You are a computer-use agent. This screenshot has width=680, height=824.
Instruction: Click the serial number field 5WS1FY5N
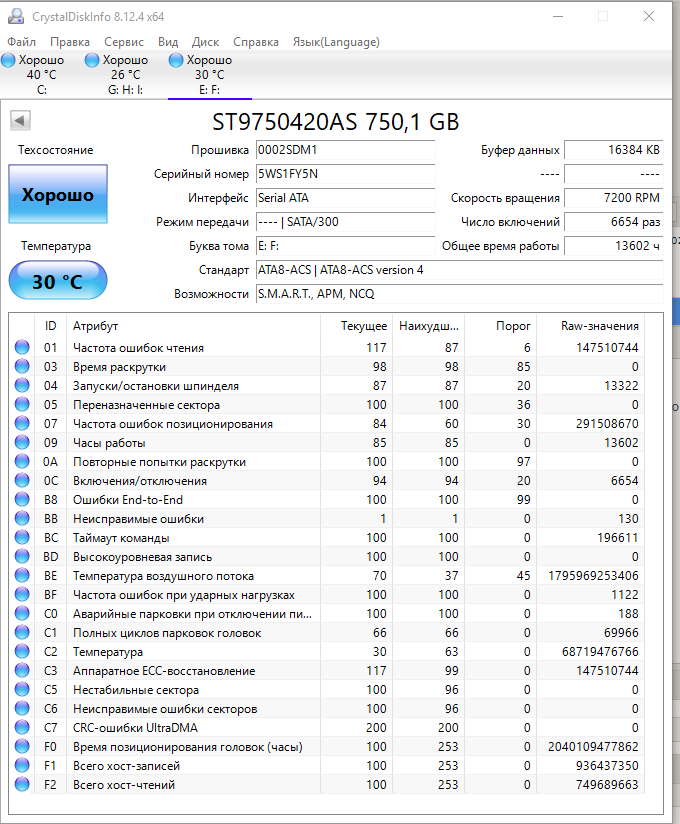coord(345,174)
